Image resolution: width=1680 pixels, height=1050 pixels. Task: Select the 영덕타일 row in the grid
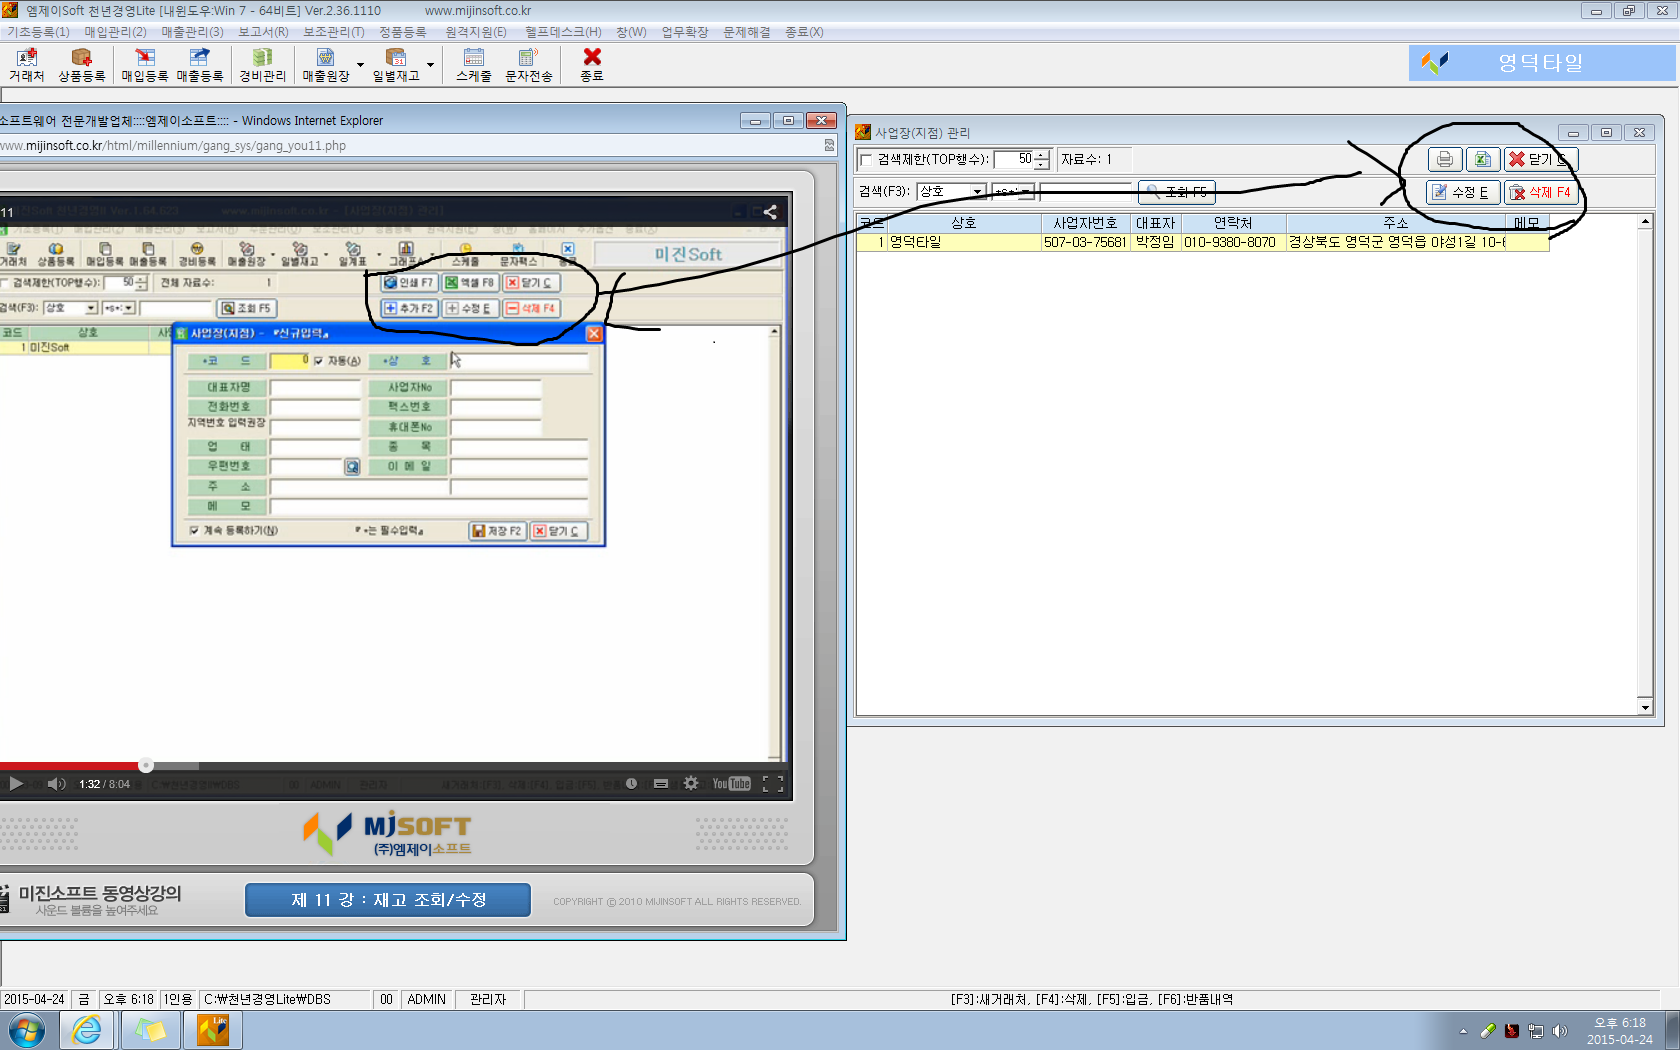click(x=1202, y=242)
